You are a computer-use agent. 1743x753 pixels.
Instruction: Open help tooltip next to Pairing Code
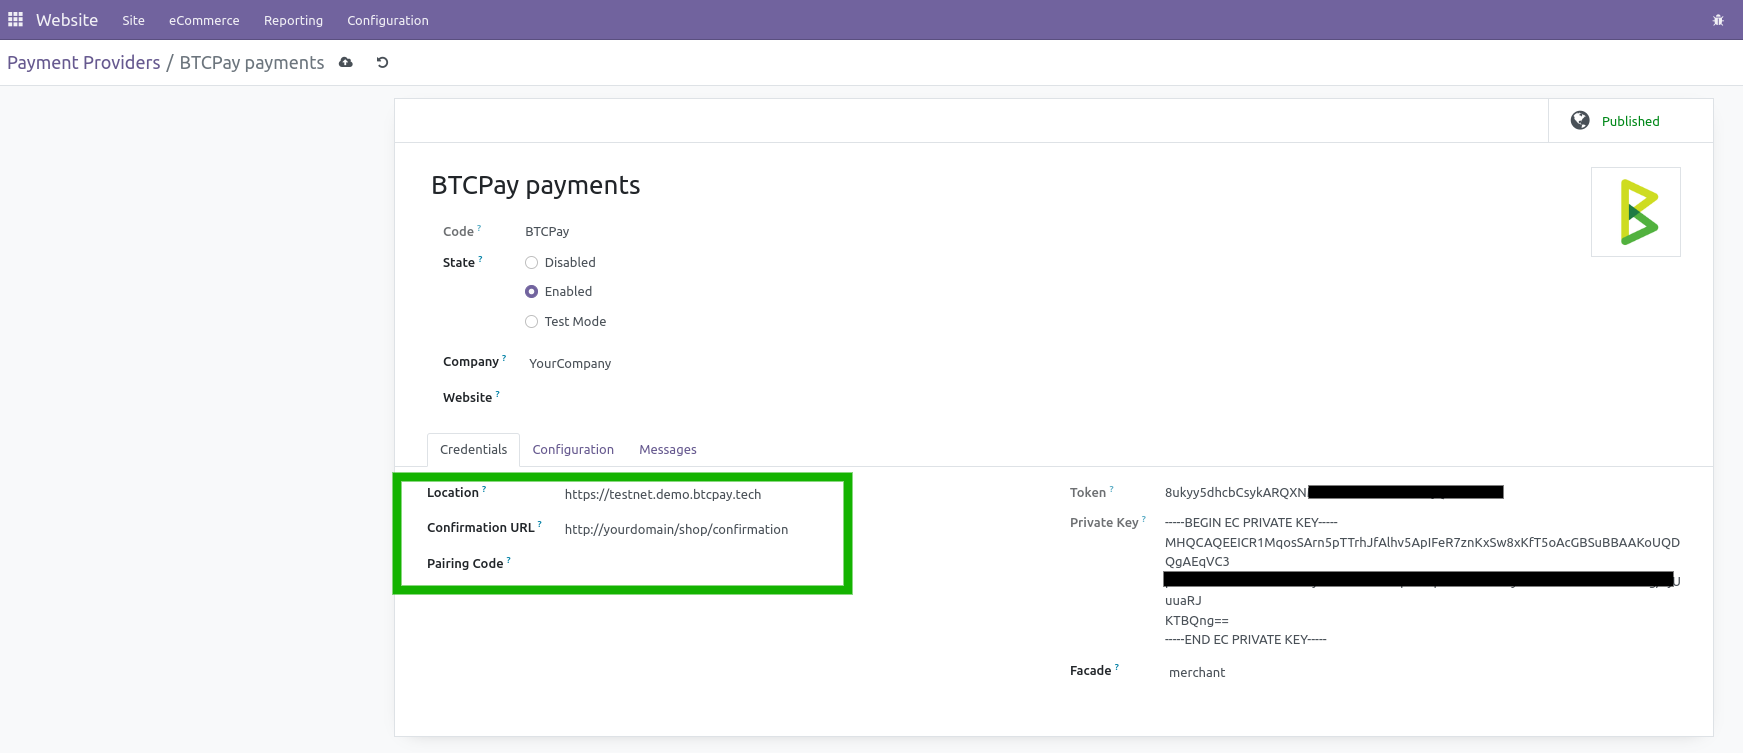click(x=508, y=560)
